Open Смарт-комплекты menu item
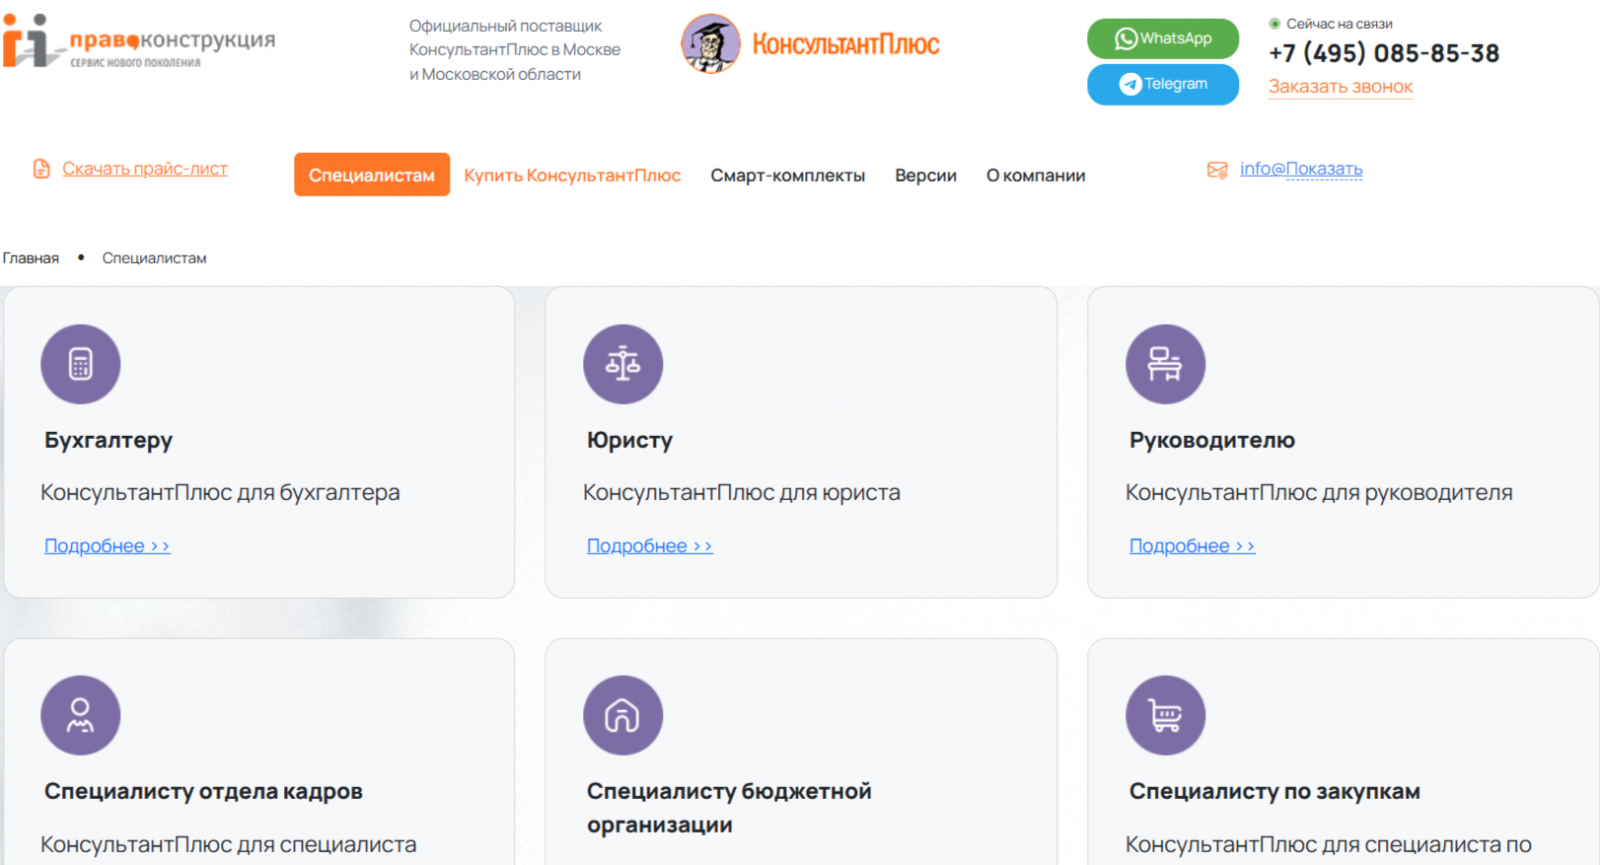Viewport: 1600px width, 865px height. point(788,176)
